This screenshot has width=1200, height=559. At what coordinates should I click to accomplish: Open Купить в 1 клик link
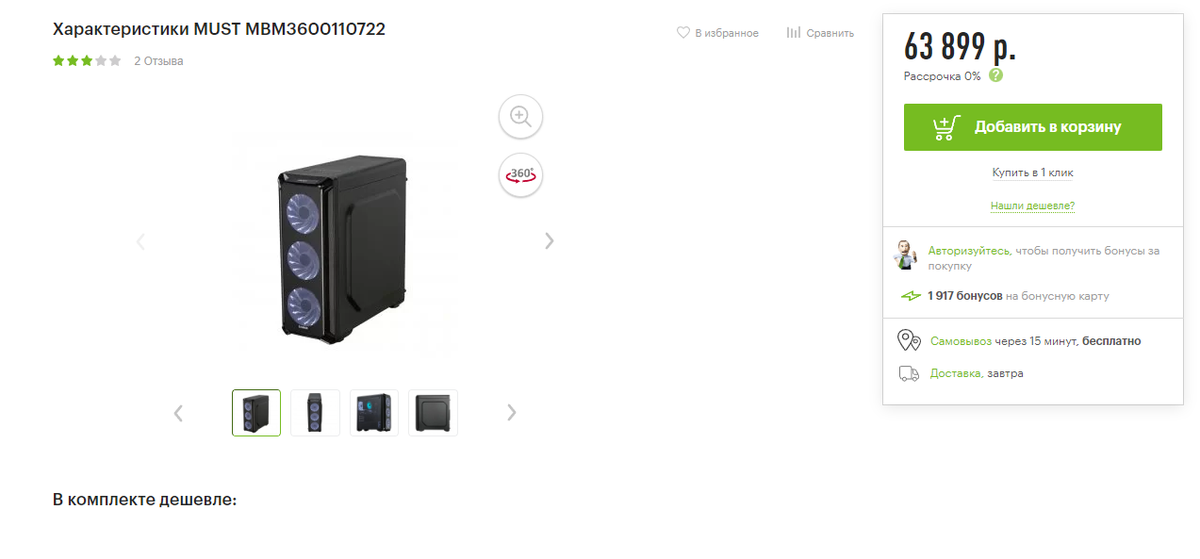1032,173
